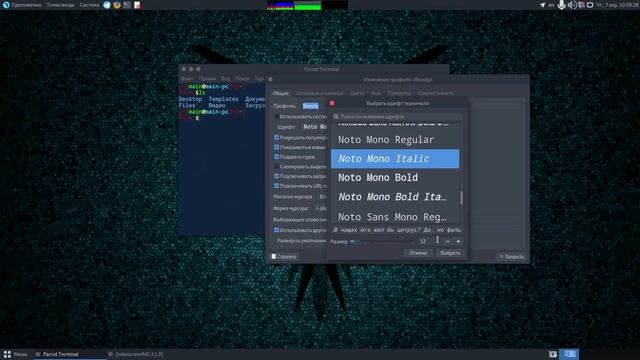Image resolution: width=640 pixels, height=360 pixels.
Task: Open 'Файл' menu in Parrot Terminal
Action: 187,78
